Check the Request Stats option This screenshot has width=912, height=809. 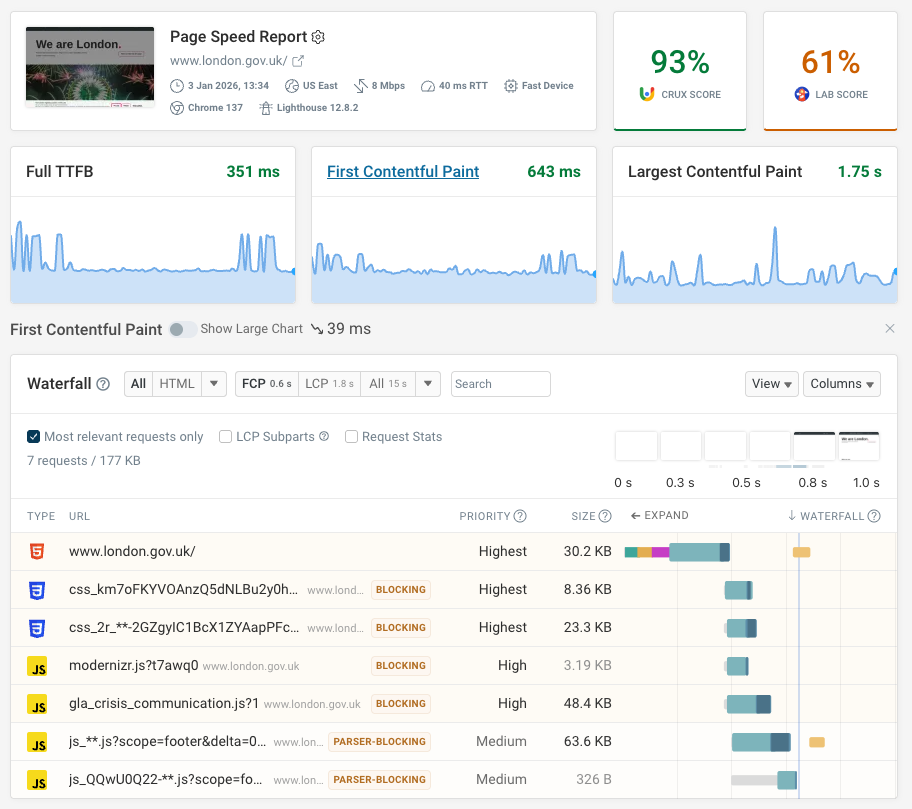351,437
